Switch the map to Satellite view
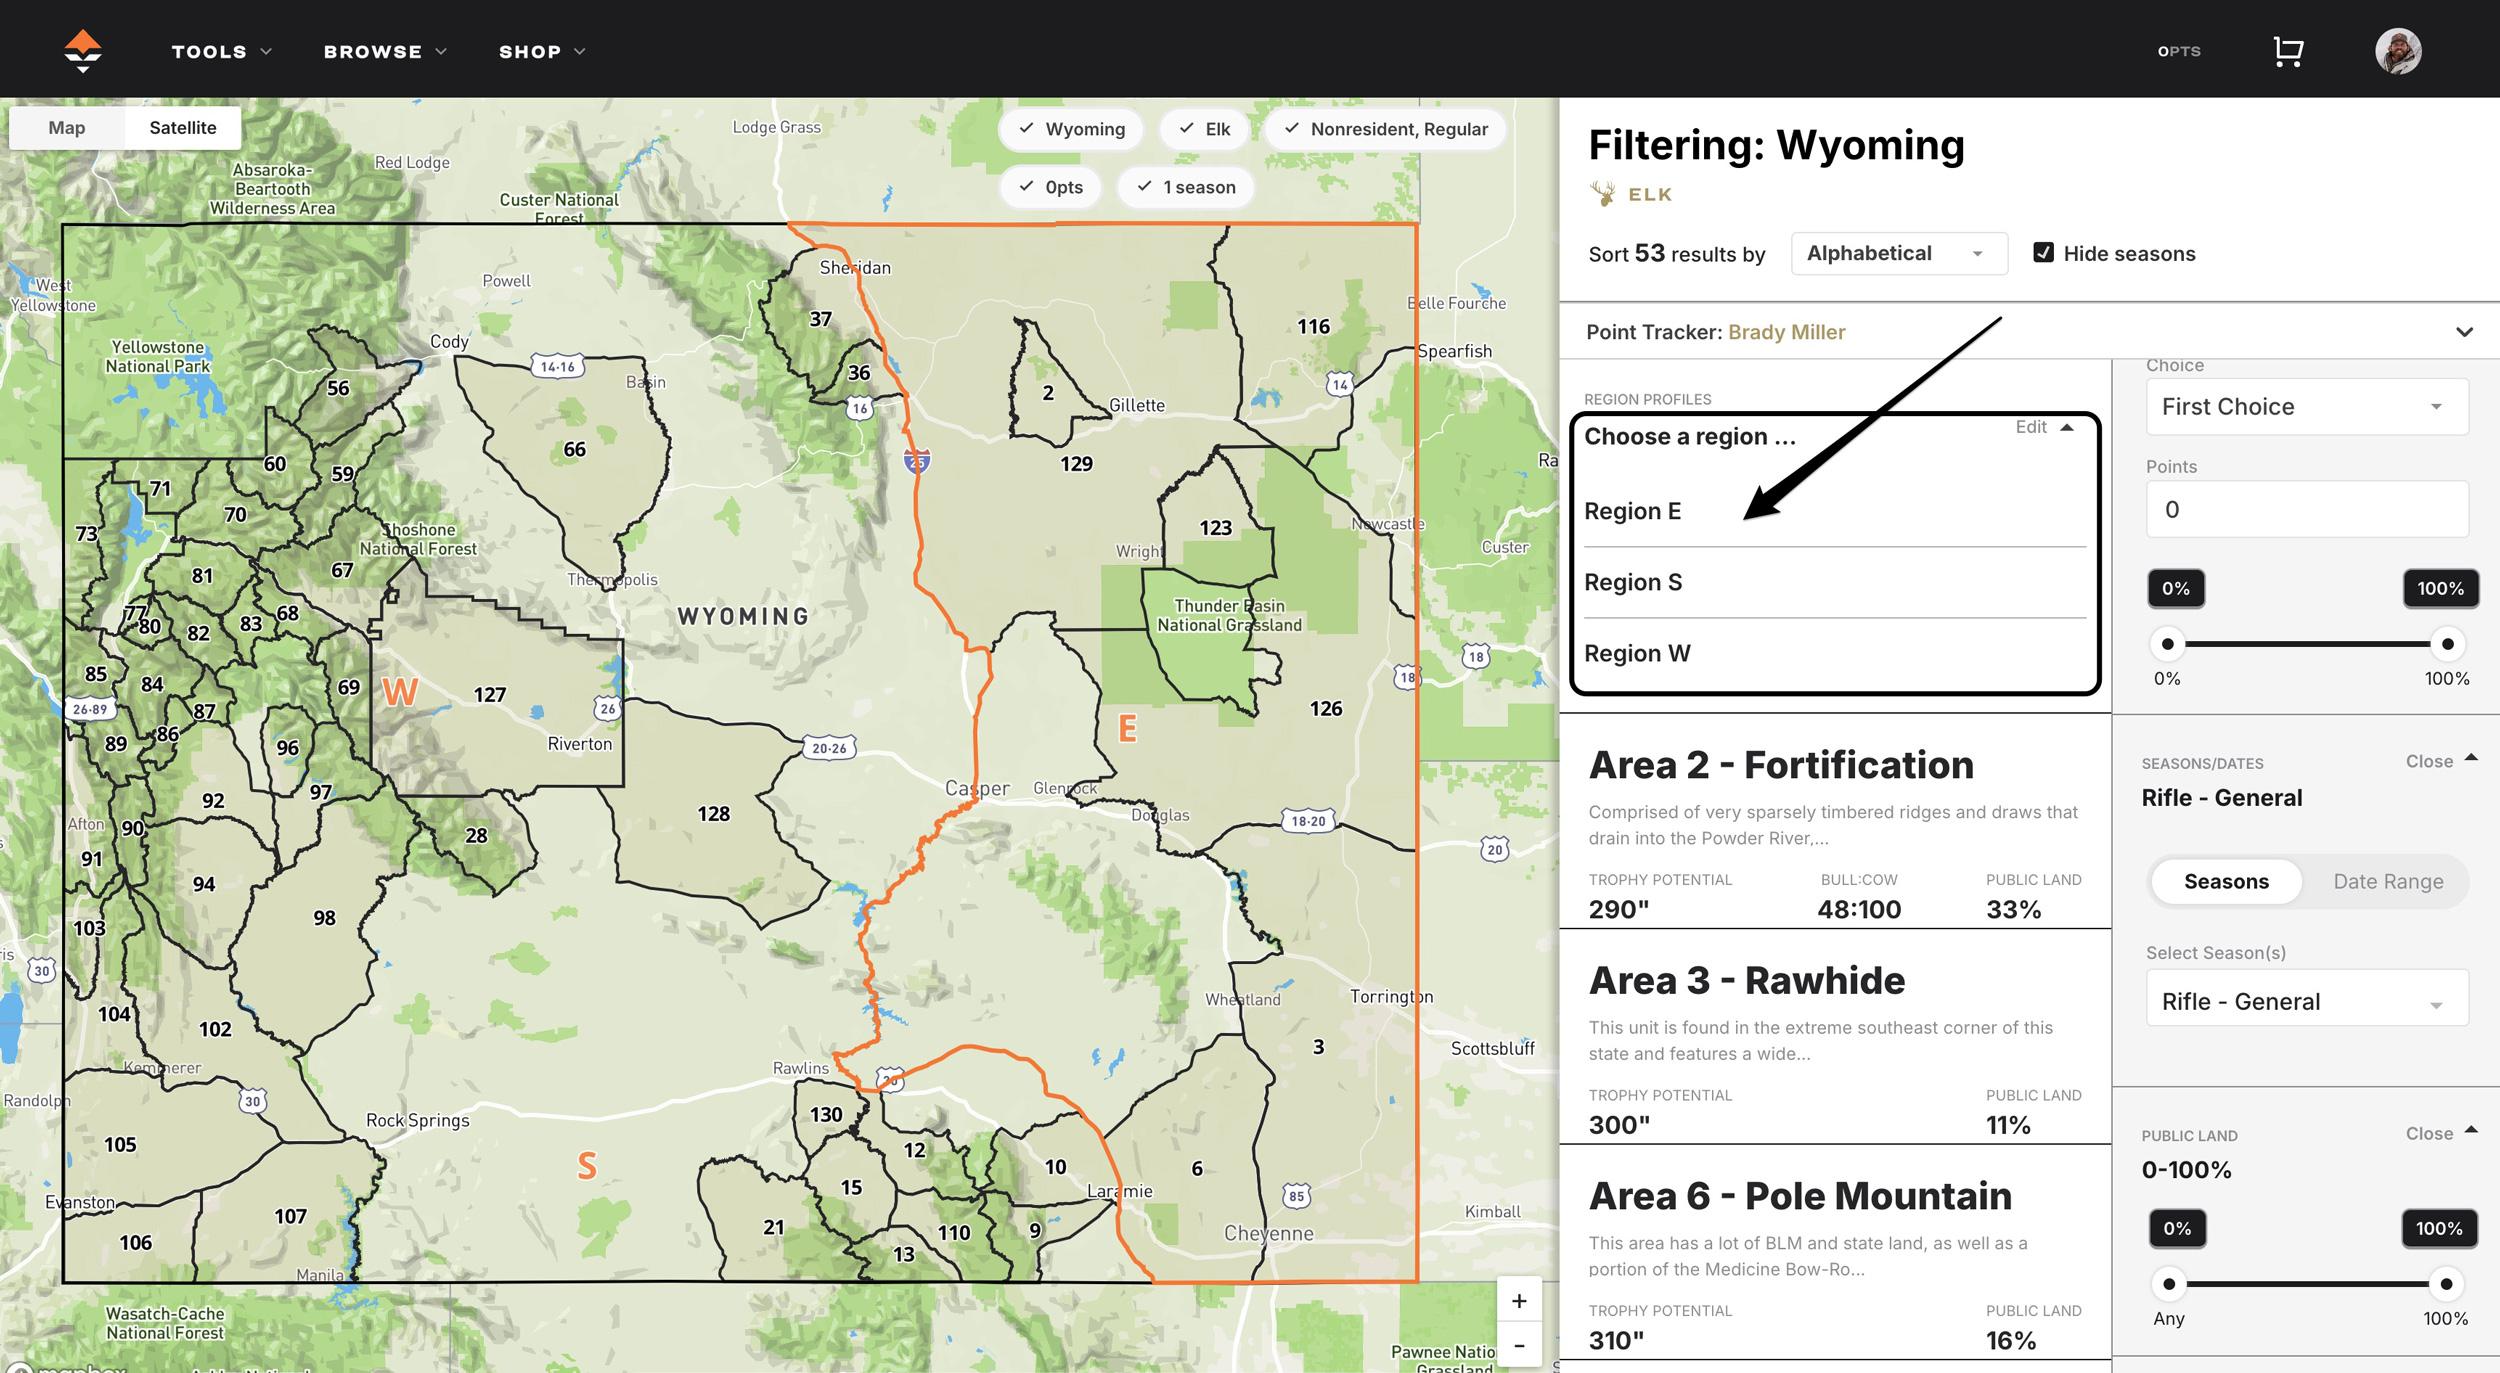Image resolution: width=2500 pixels, height=1373 pixels. [x=182, y=127]
